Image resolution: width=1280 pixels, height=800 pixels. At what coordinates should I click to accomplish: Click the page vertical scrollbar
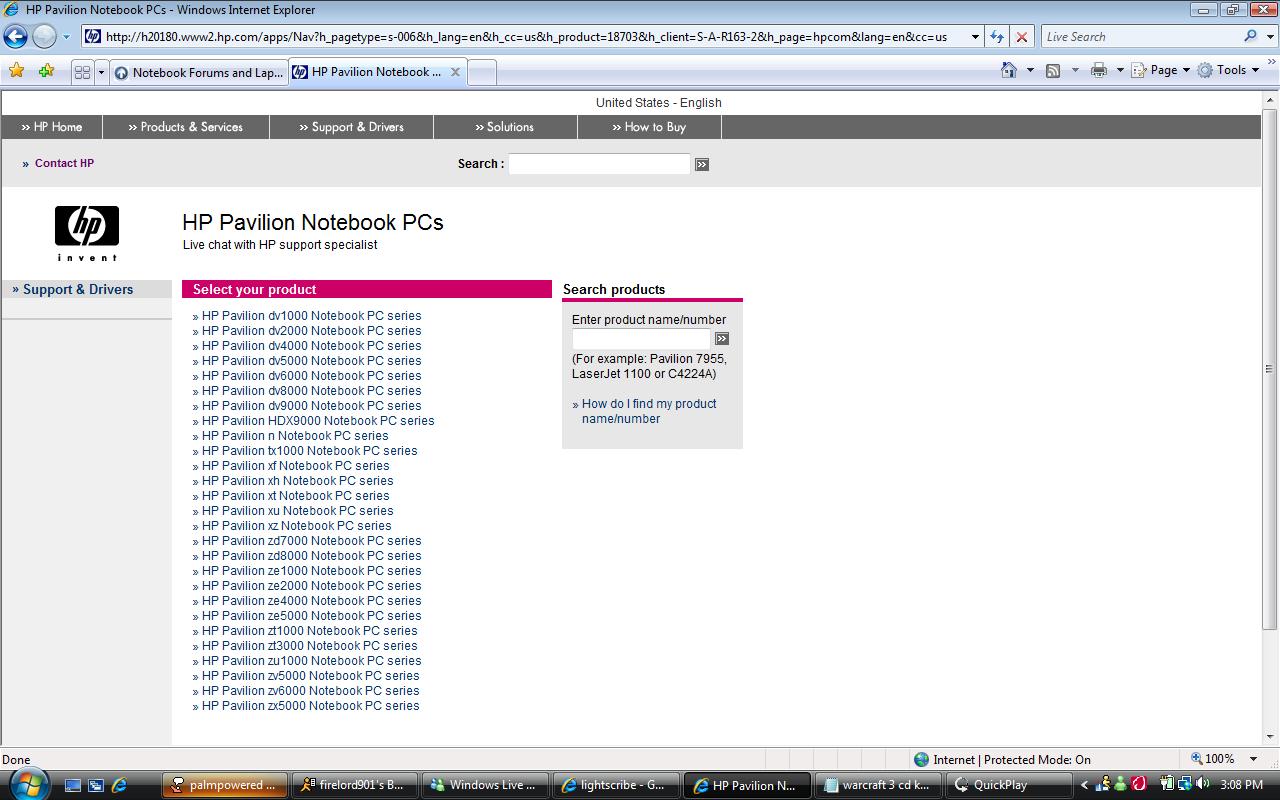[x=1270, y=368]
